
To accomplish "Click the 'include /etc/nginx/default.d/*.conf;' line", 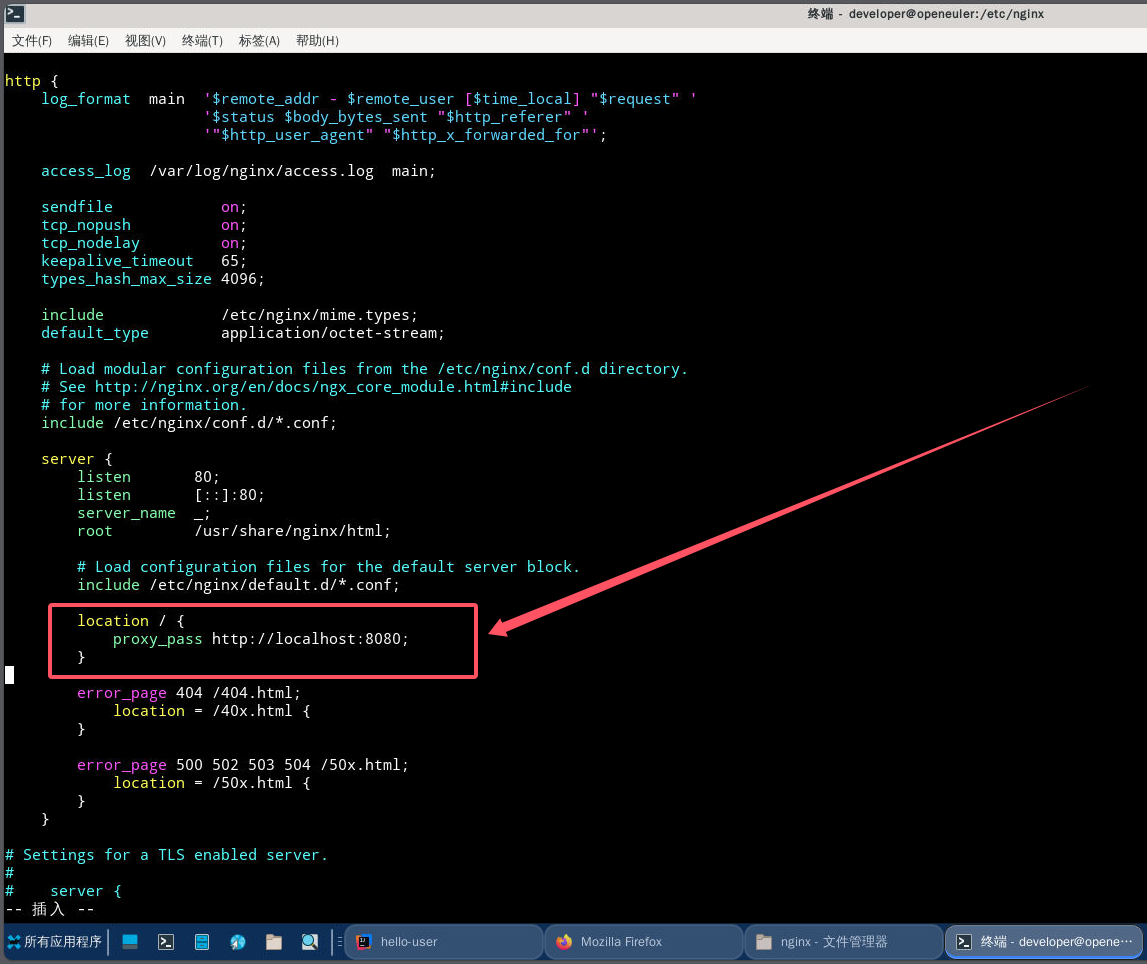I will coord(238,585).
